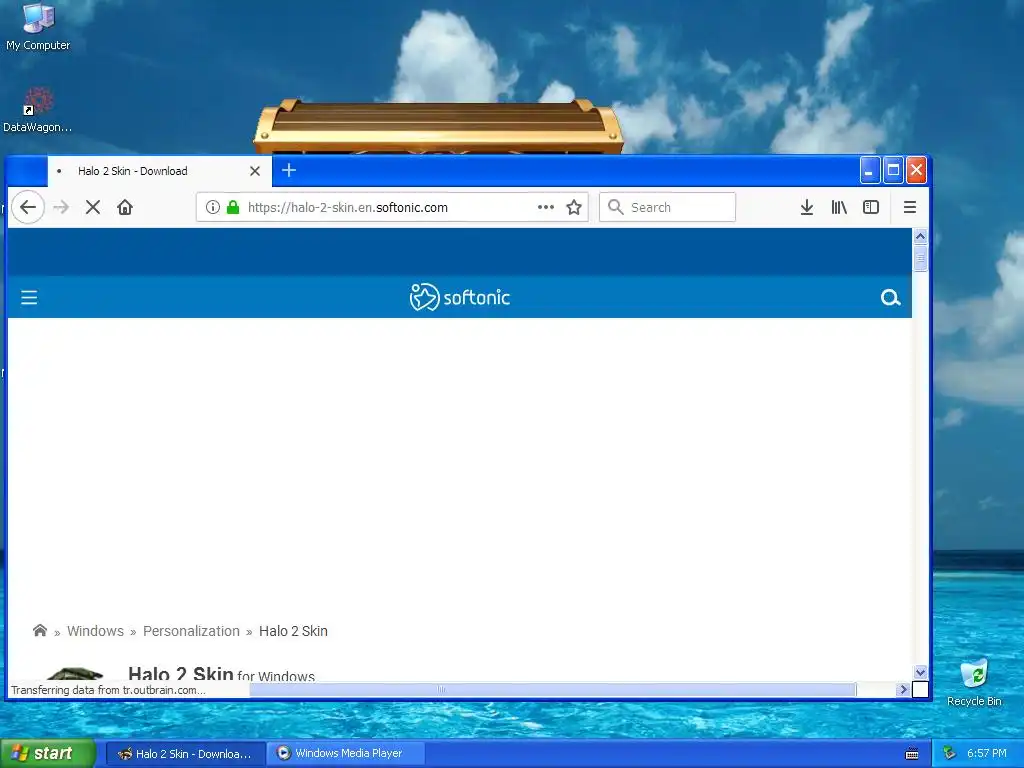Select the Recycle Bin desktop icon
This screenshot has height=768, width=1024.
[974, 682]
